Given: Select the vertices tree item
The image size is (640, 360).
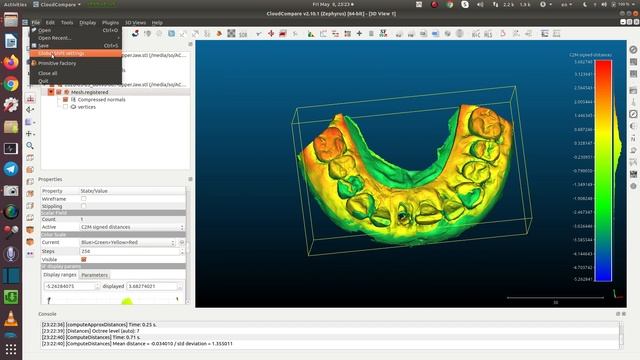Looking at the screenshot, I should tap(87, 107).
